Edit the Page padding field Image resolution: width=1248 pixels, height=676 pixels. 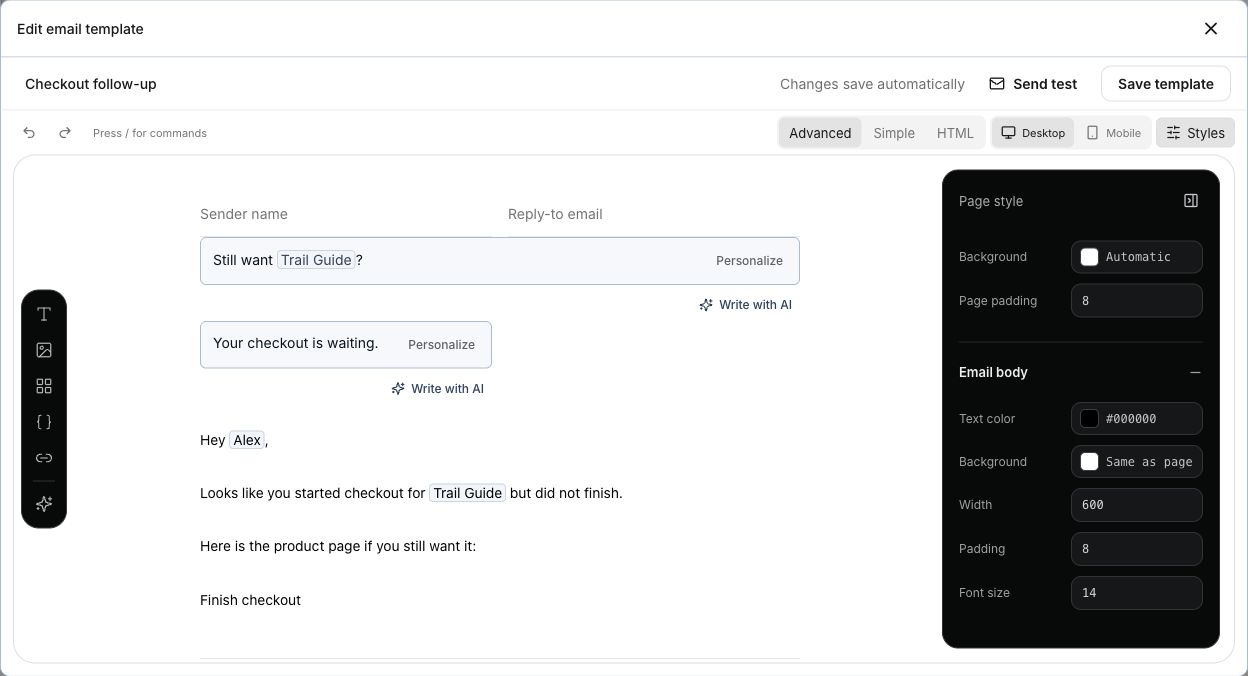(1136, 301)
